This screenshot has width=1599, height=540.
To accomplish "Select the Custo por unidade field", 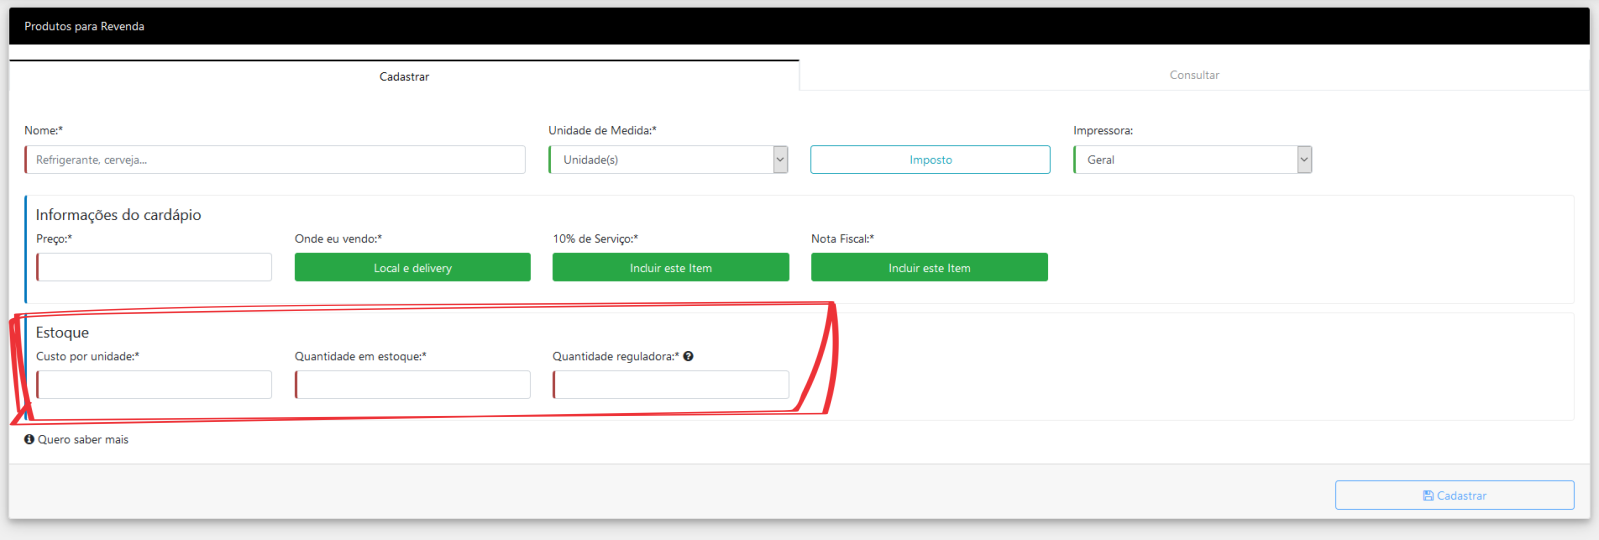I will (154, 385).
